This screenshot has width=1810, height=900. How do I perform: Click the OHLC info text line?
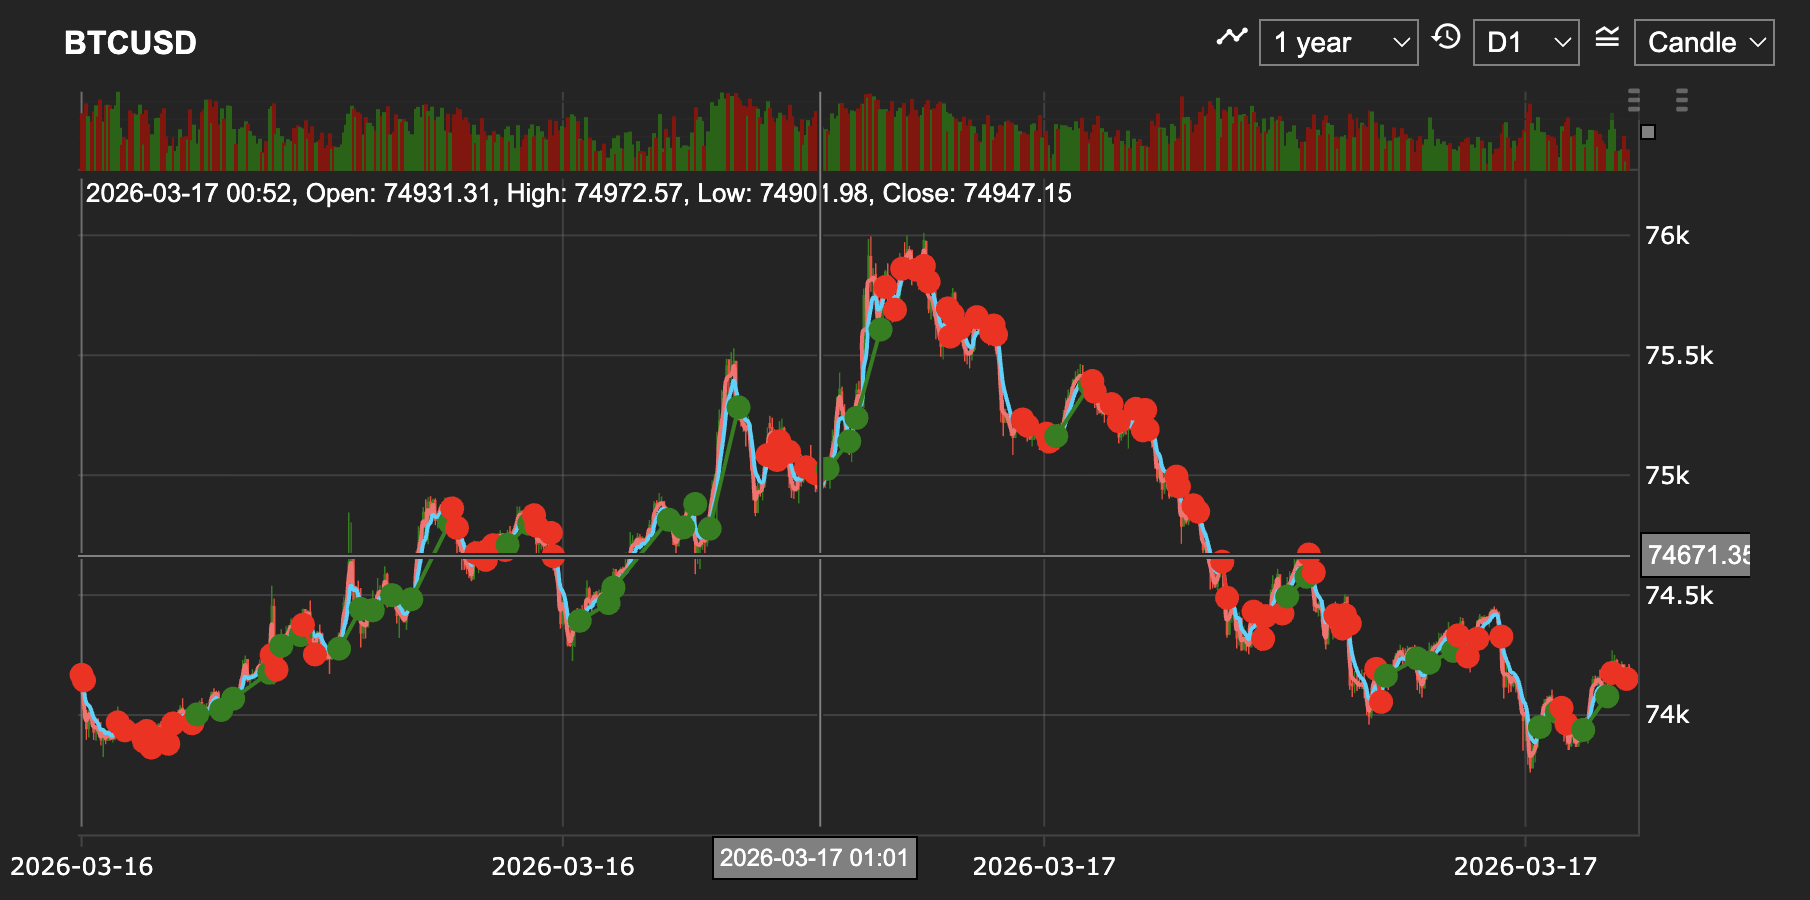coord(577,194)
